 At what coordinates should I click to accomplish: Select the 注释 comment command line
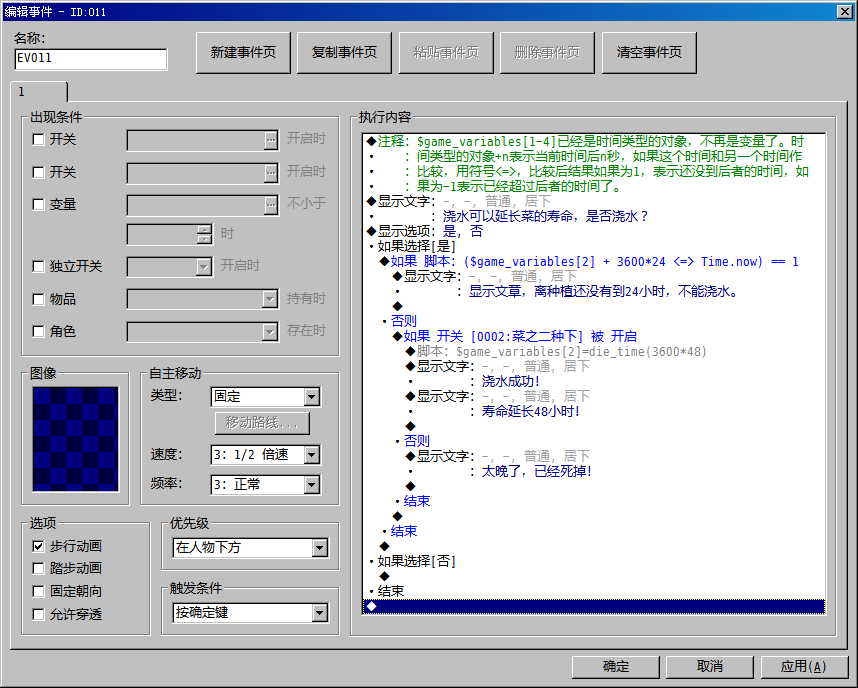(594, 141)
